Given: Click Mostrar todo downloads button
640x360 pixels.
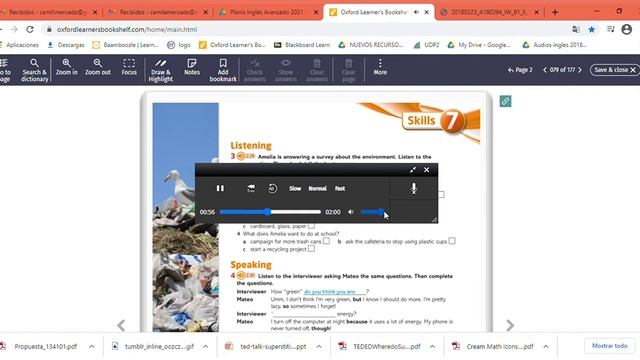Looking at the screenshot, I should pyautogui.click(x=609, y=346).
